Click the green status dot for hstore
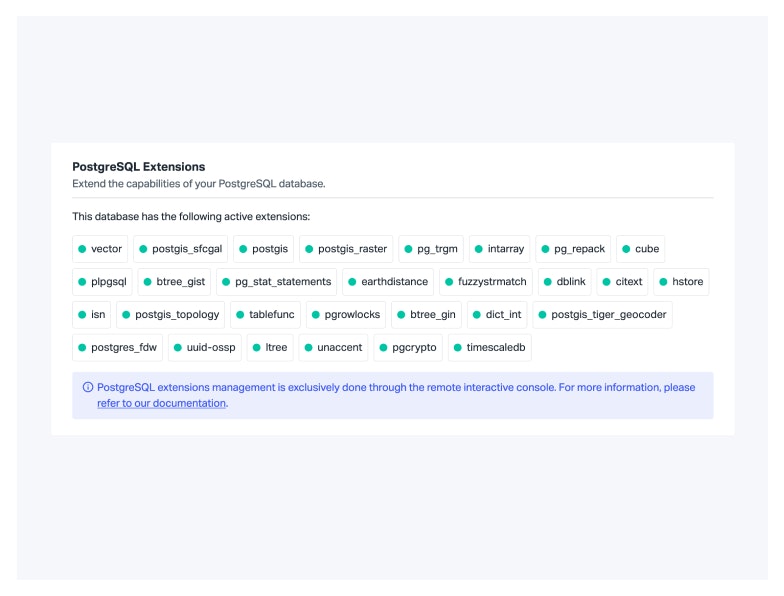 [x=663, y=282]
